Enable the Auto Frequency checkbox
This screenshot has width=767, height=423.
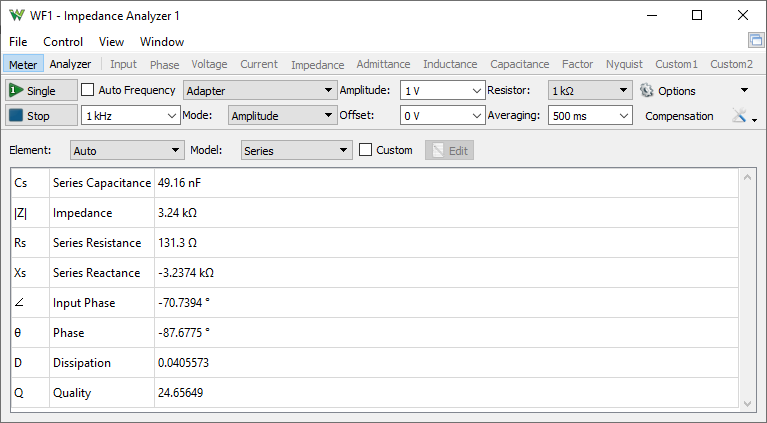[88, 90]
